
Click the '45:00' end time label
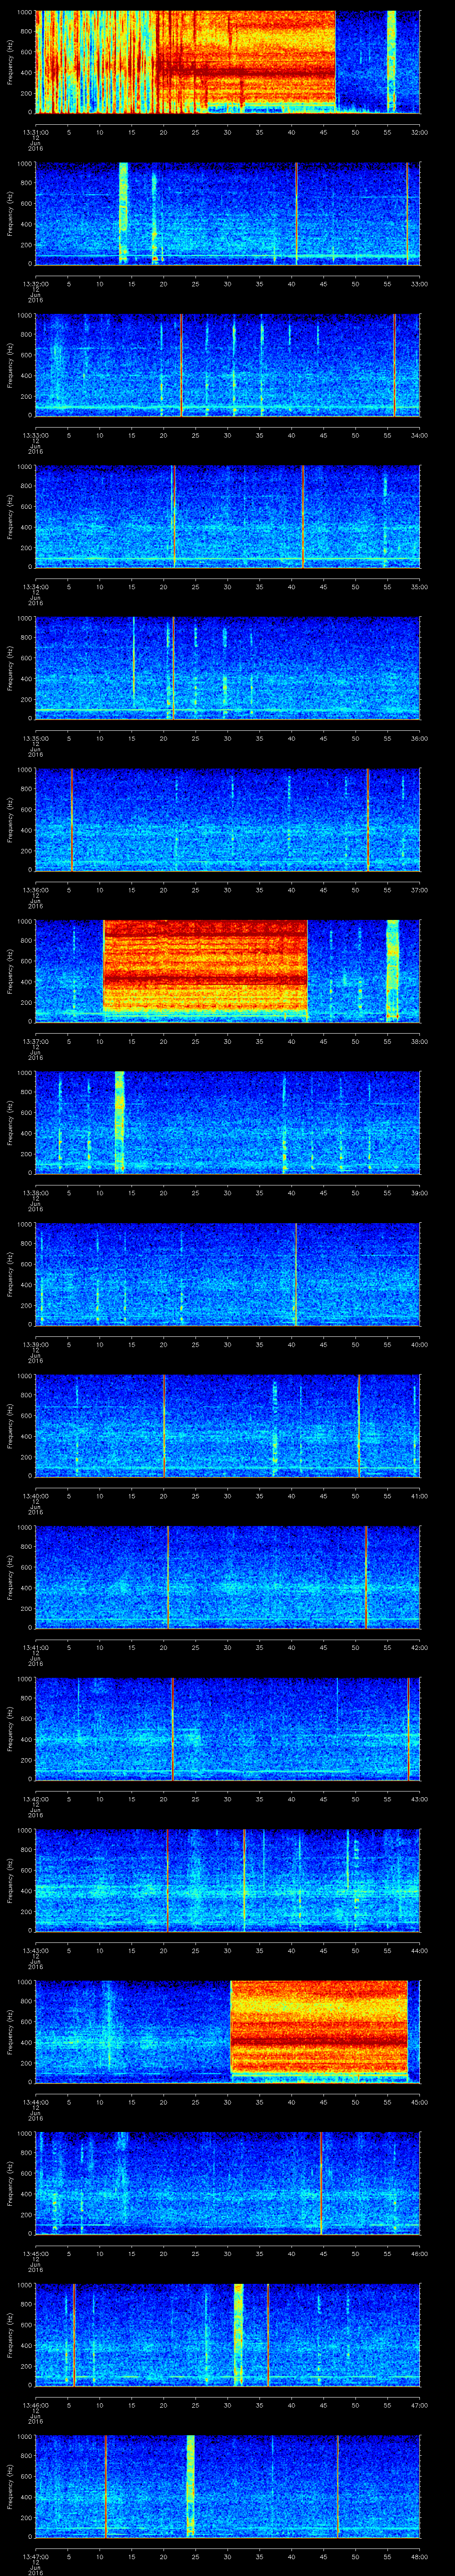419,2101
